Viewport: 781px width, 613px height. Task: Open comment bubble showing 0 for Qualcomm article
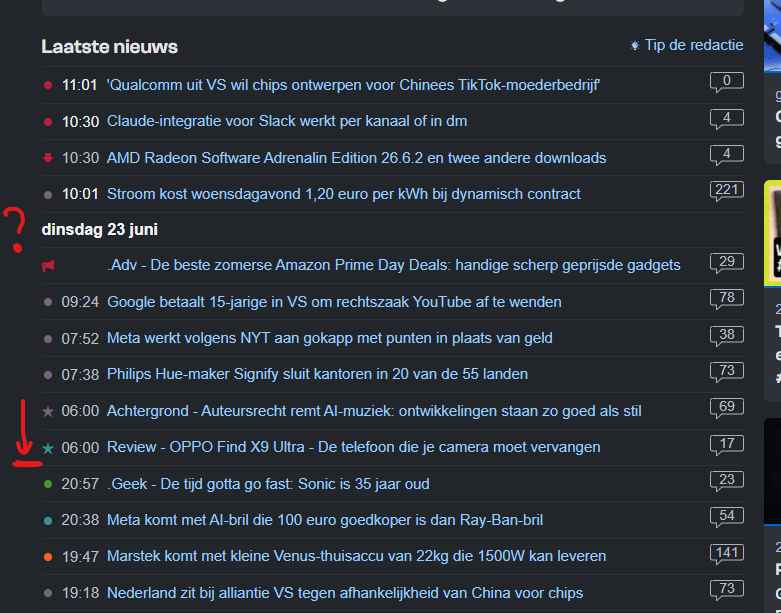coord(727,82)
